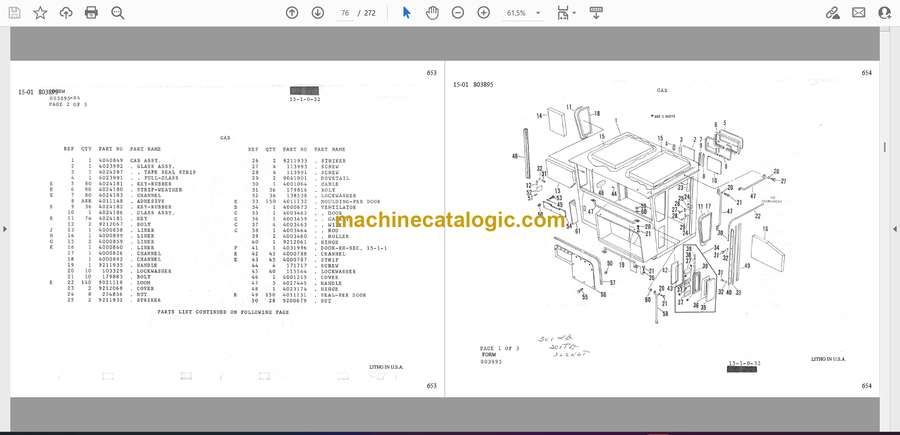Open the find text search
Screen dimensions: 900x435
coord(118,13)
